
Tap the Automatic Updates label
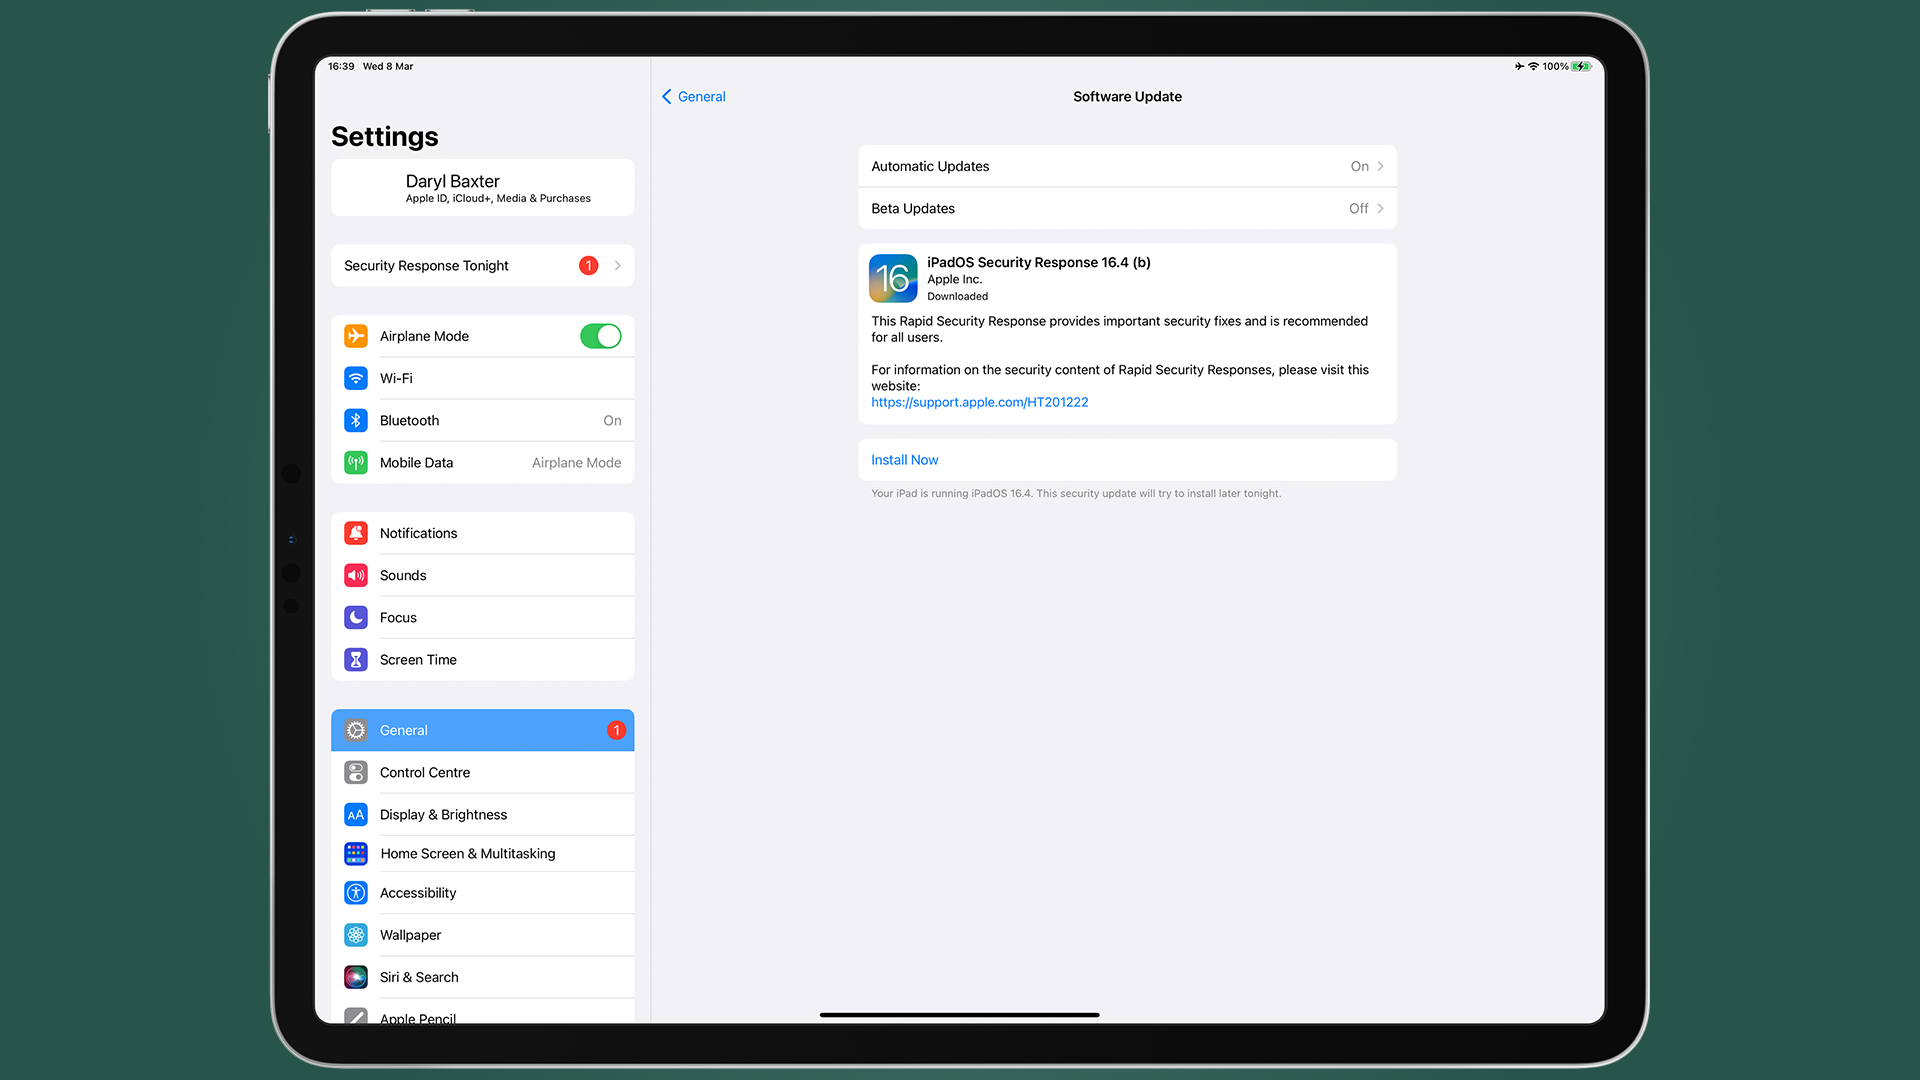pos(930,166)
